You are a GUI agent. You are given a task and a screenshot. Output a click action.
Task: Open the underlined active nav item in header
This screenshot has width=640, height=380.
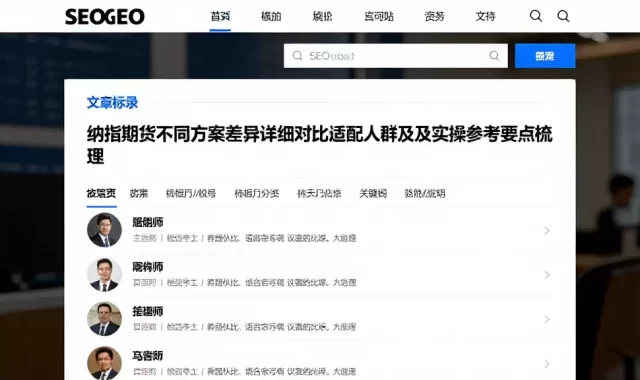[x=220, y=16]
